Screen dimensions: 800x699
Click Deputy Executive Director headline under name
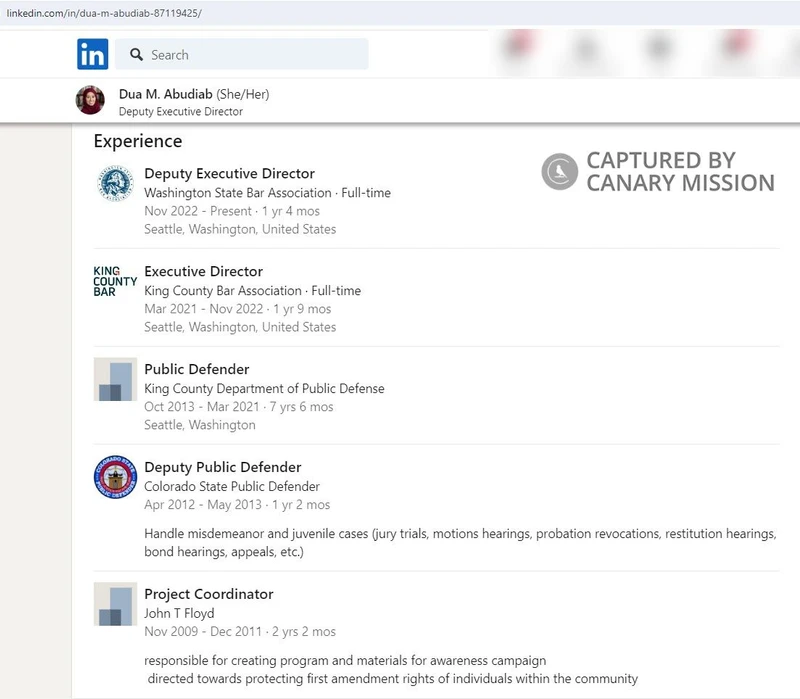click(x=181, y=112)
